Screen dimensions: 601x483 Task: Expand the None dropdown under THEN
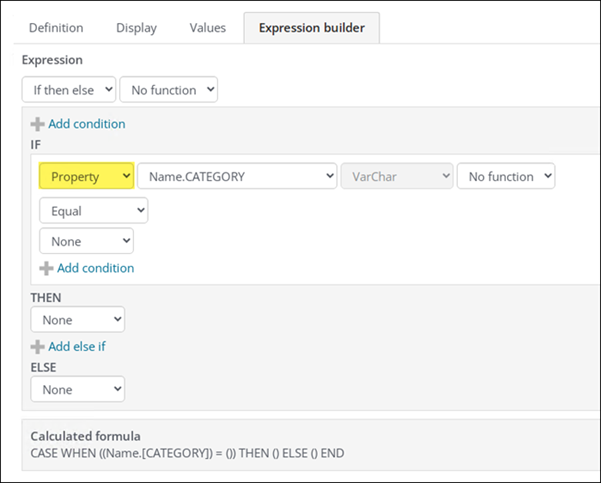pos(77,319)
